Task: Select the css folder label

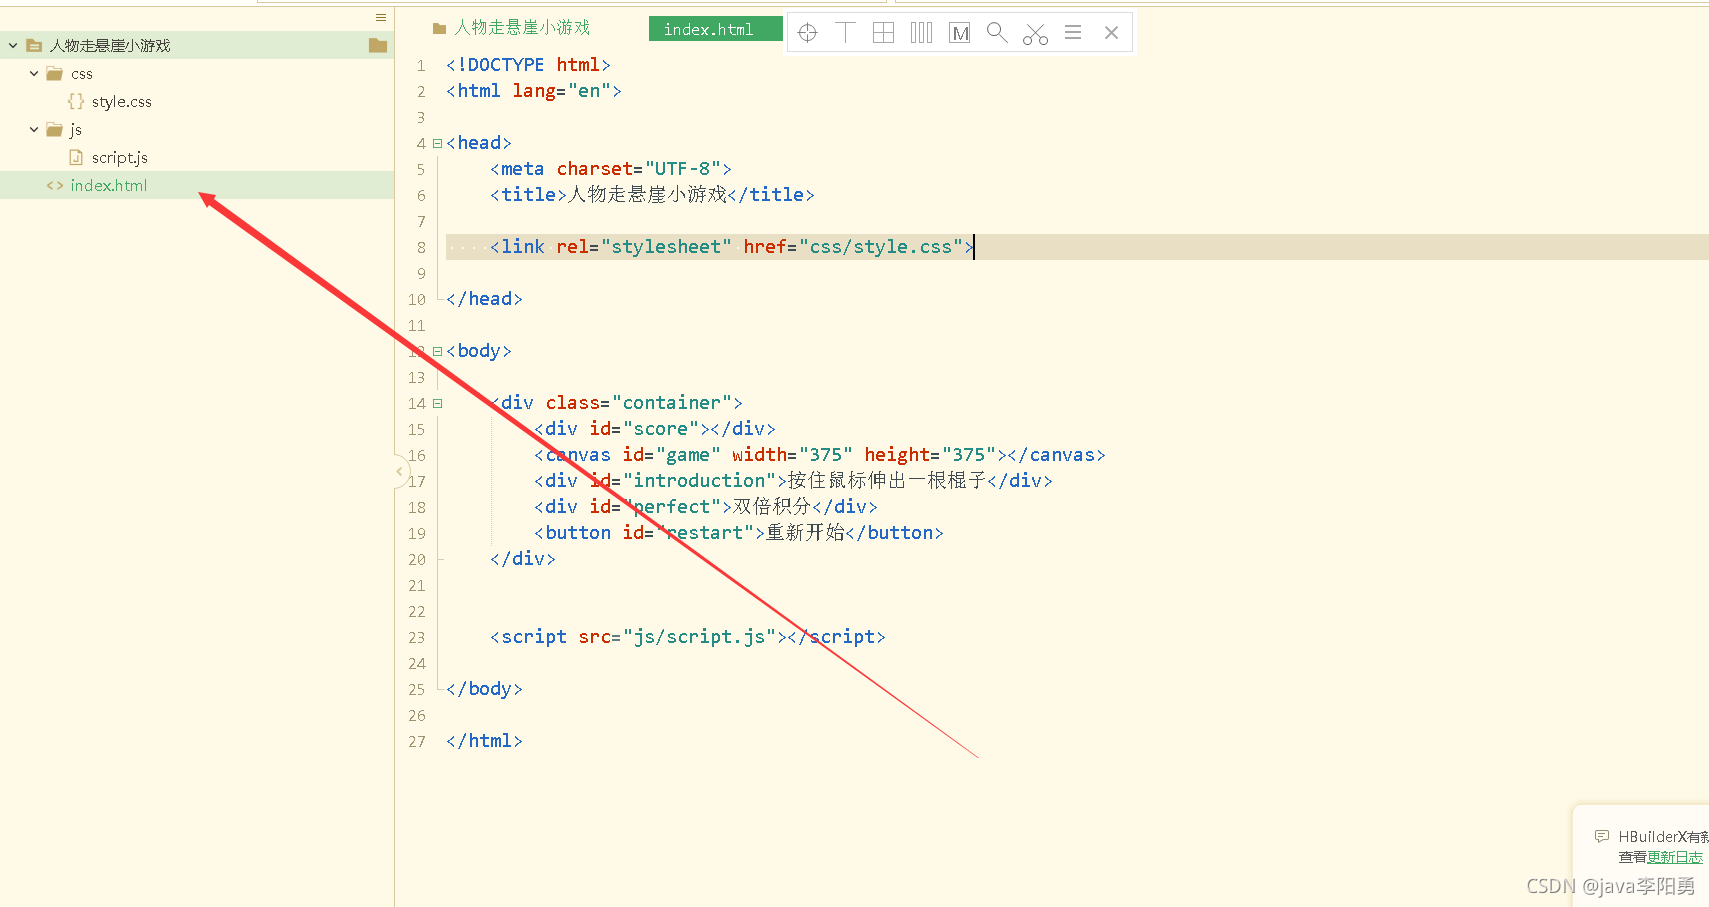Action: [82, 74]
